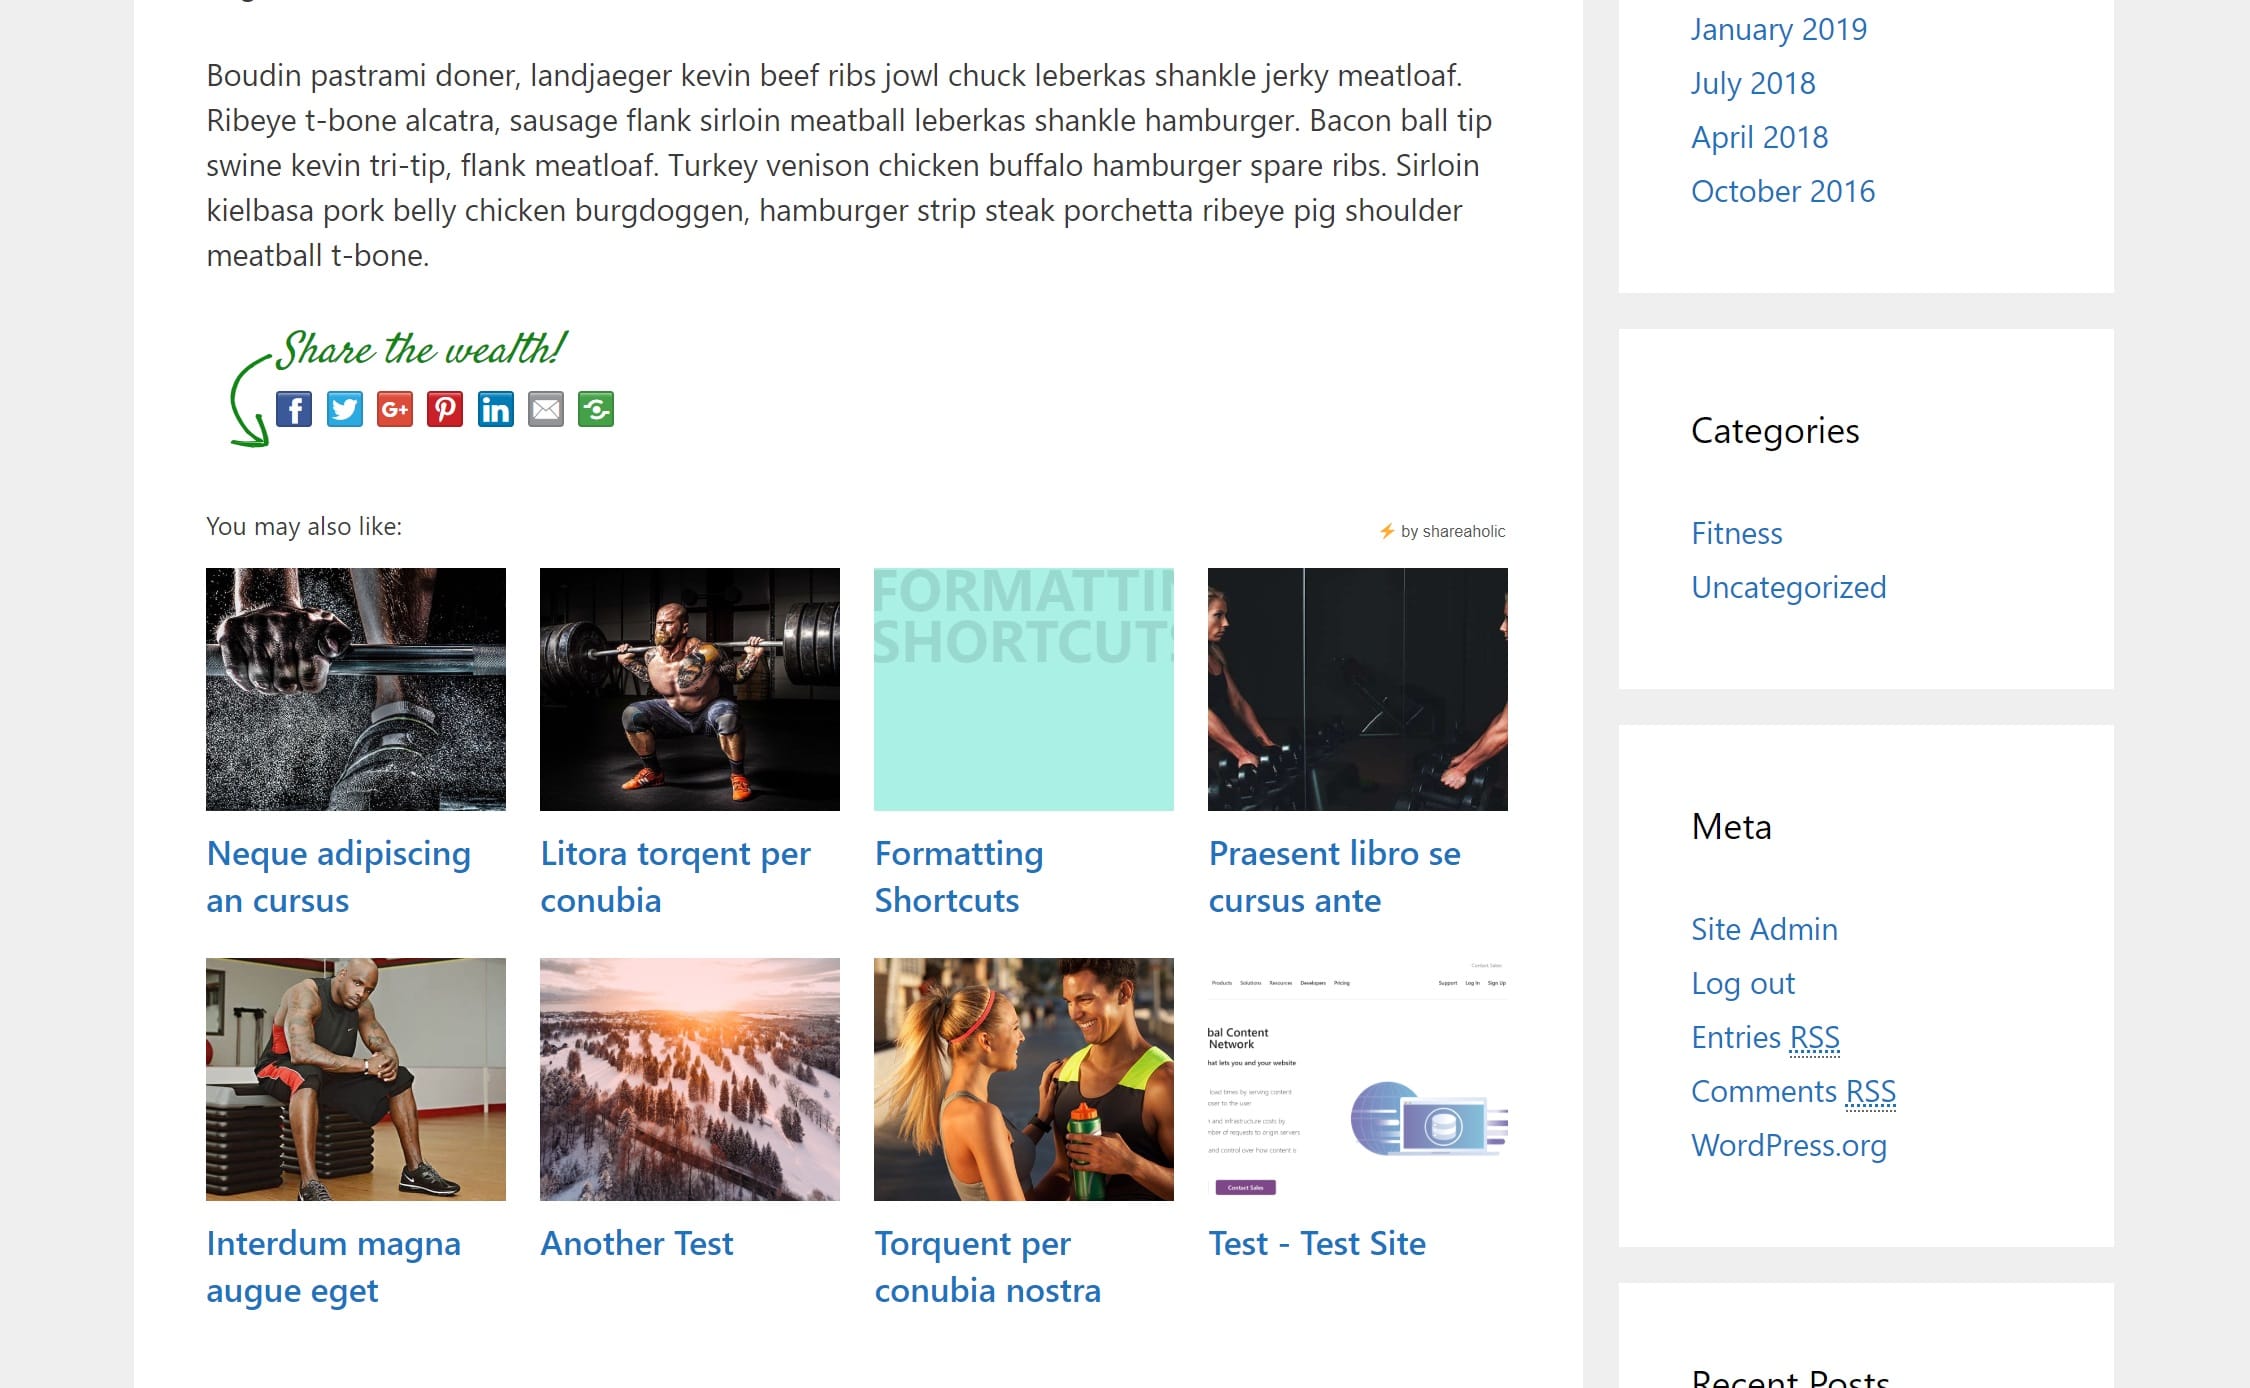Open the Fitness category link

coord(1736,532)
